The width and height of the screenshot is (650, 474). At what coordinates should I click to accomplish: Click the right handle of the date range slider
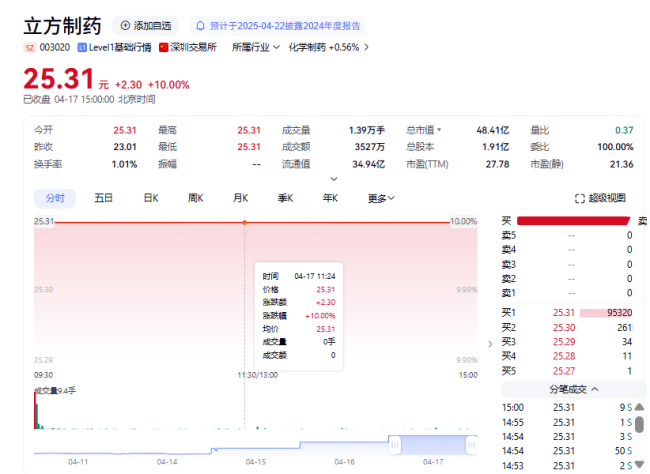pyautogui.click(x=472, y=445)
